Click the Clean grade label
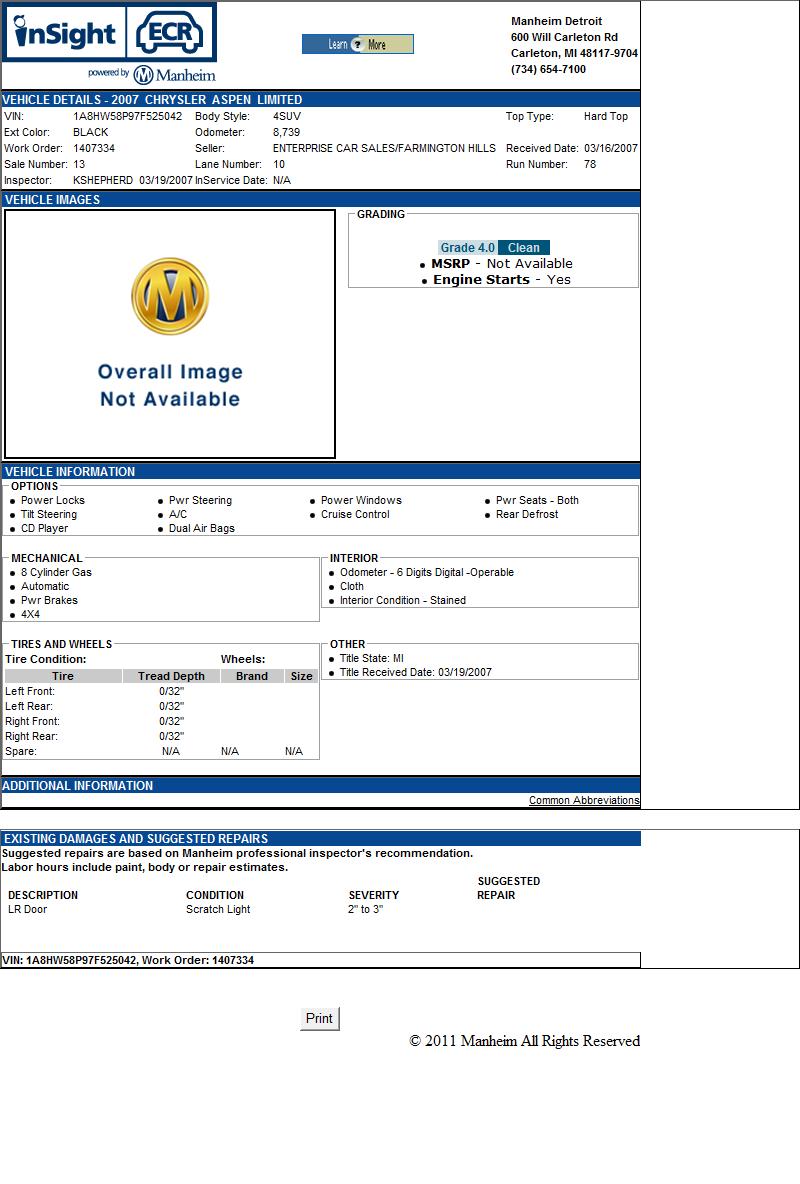This screenshot has height=1184, width=800. [x=524, y=248]
